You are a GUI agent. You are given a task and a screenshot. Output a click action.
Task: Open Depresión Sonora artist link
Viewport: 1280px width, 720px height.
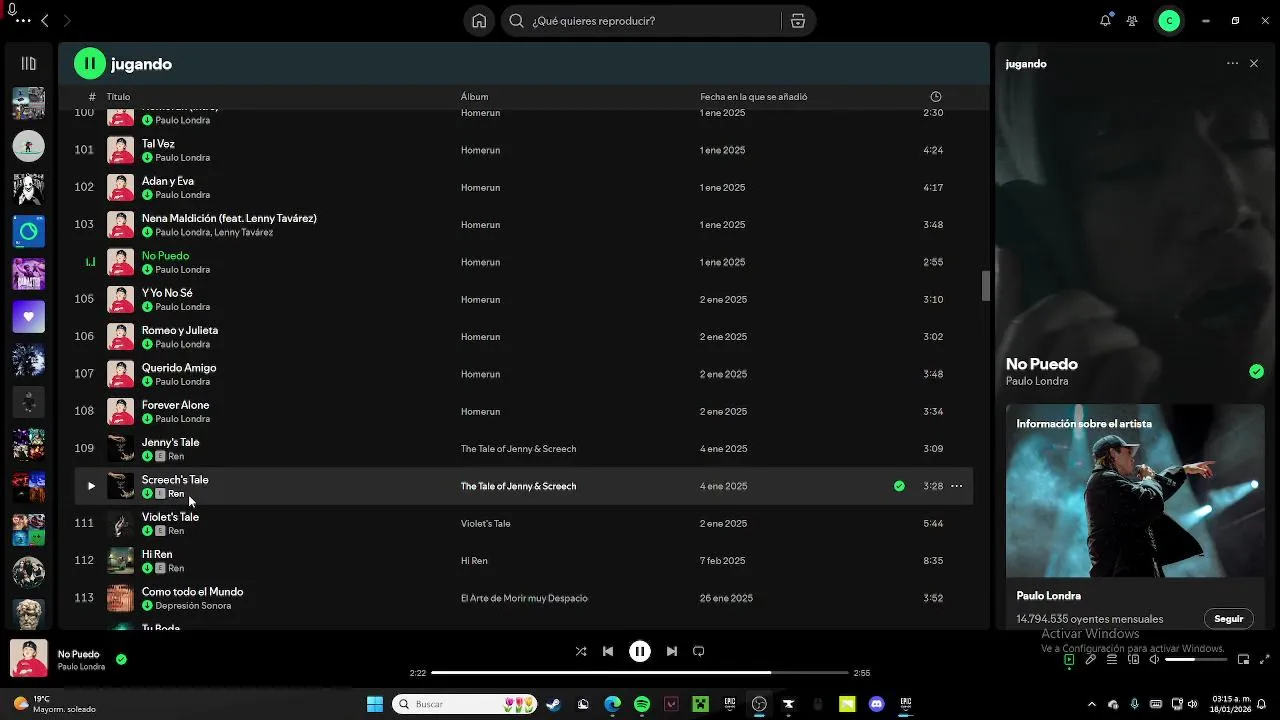point(193,606)
